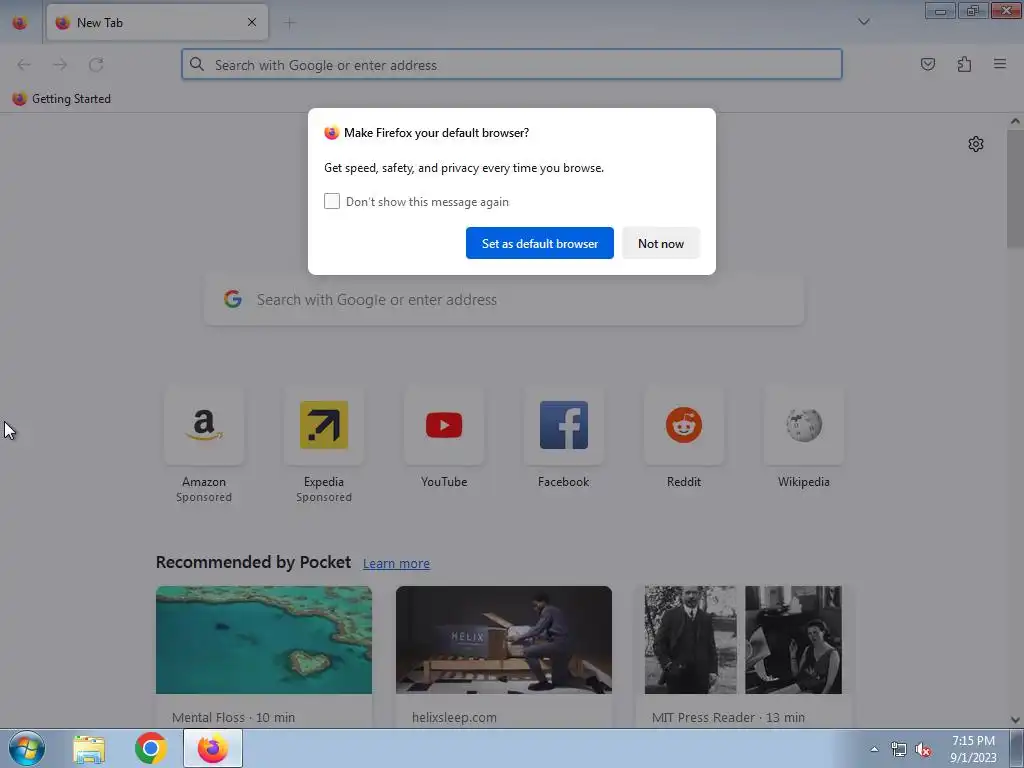Image resolution: width=1024 pixels, height=768 pixels.
Task: Open the Save to Pocket icon
Action: [927, 64]
